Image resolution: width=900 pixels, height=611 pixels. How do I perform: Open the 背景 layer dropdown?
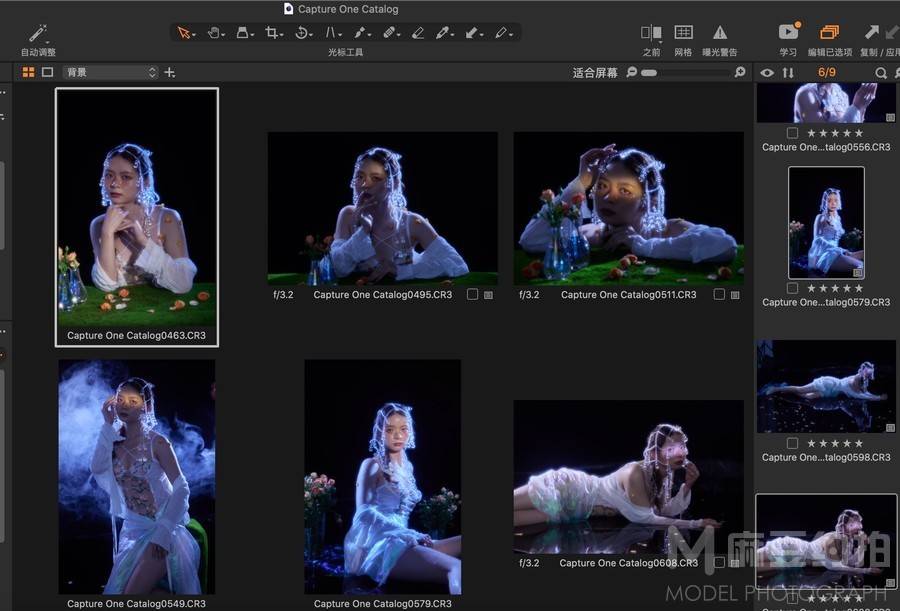coord(110,72)
